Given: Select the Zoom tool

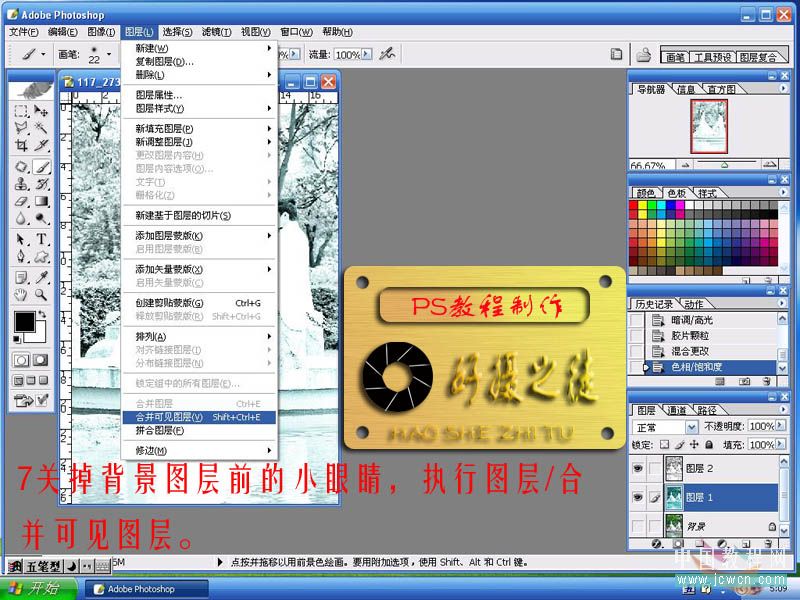Looking at the screenshot, I should (41, 294).
